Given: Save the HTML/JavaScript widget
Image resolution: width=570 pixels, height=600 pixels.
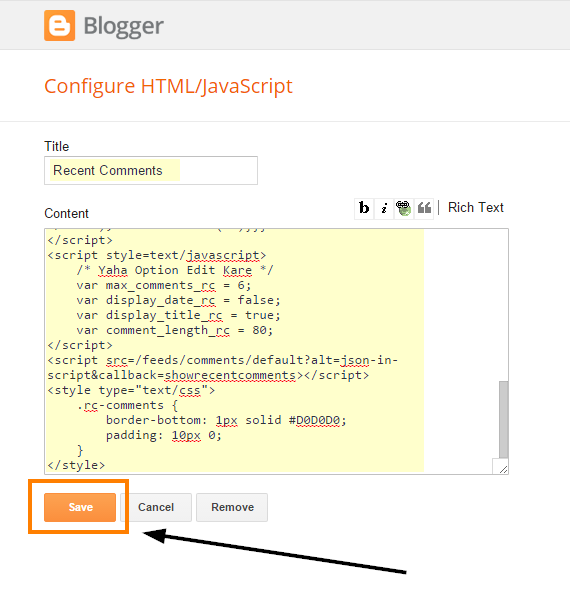Looking at the screenshot, I should coord(80,507).
